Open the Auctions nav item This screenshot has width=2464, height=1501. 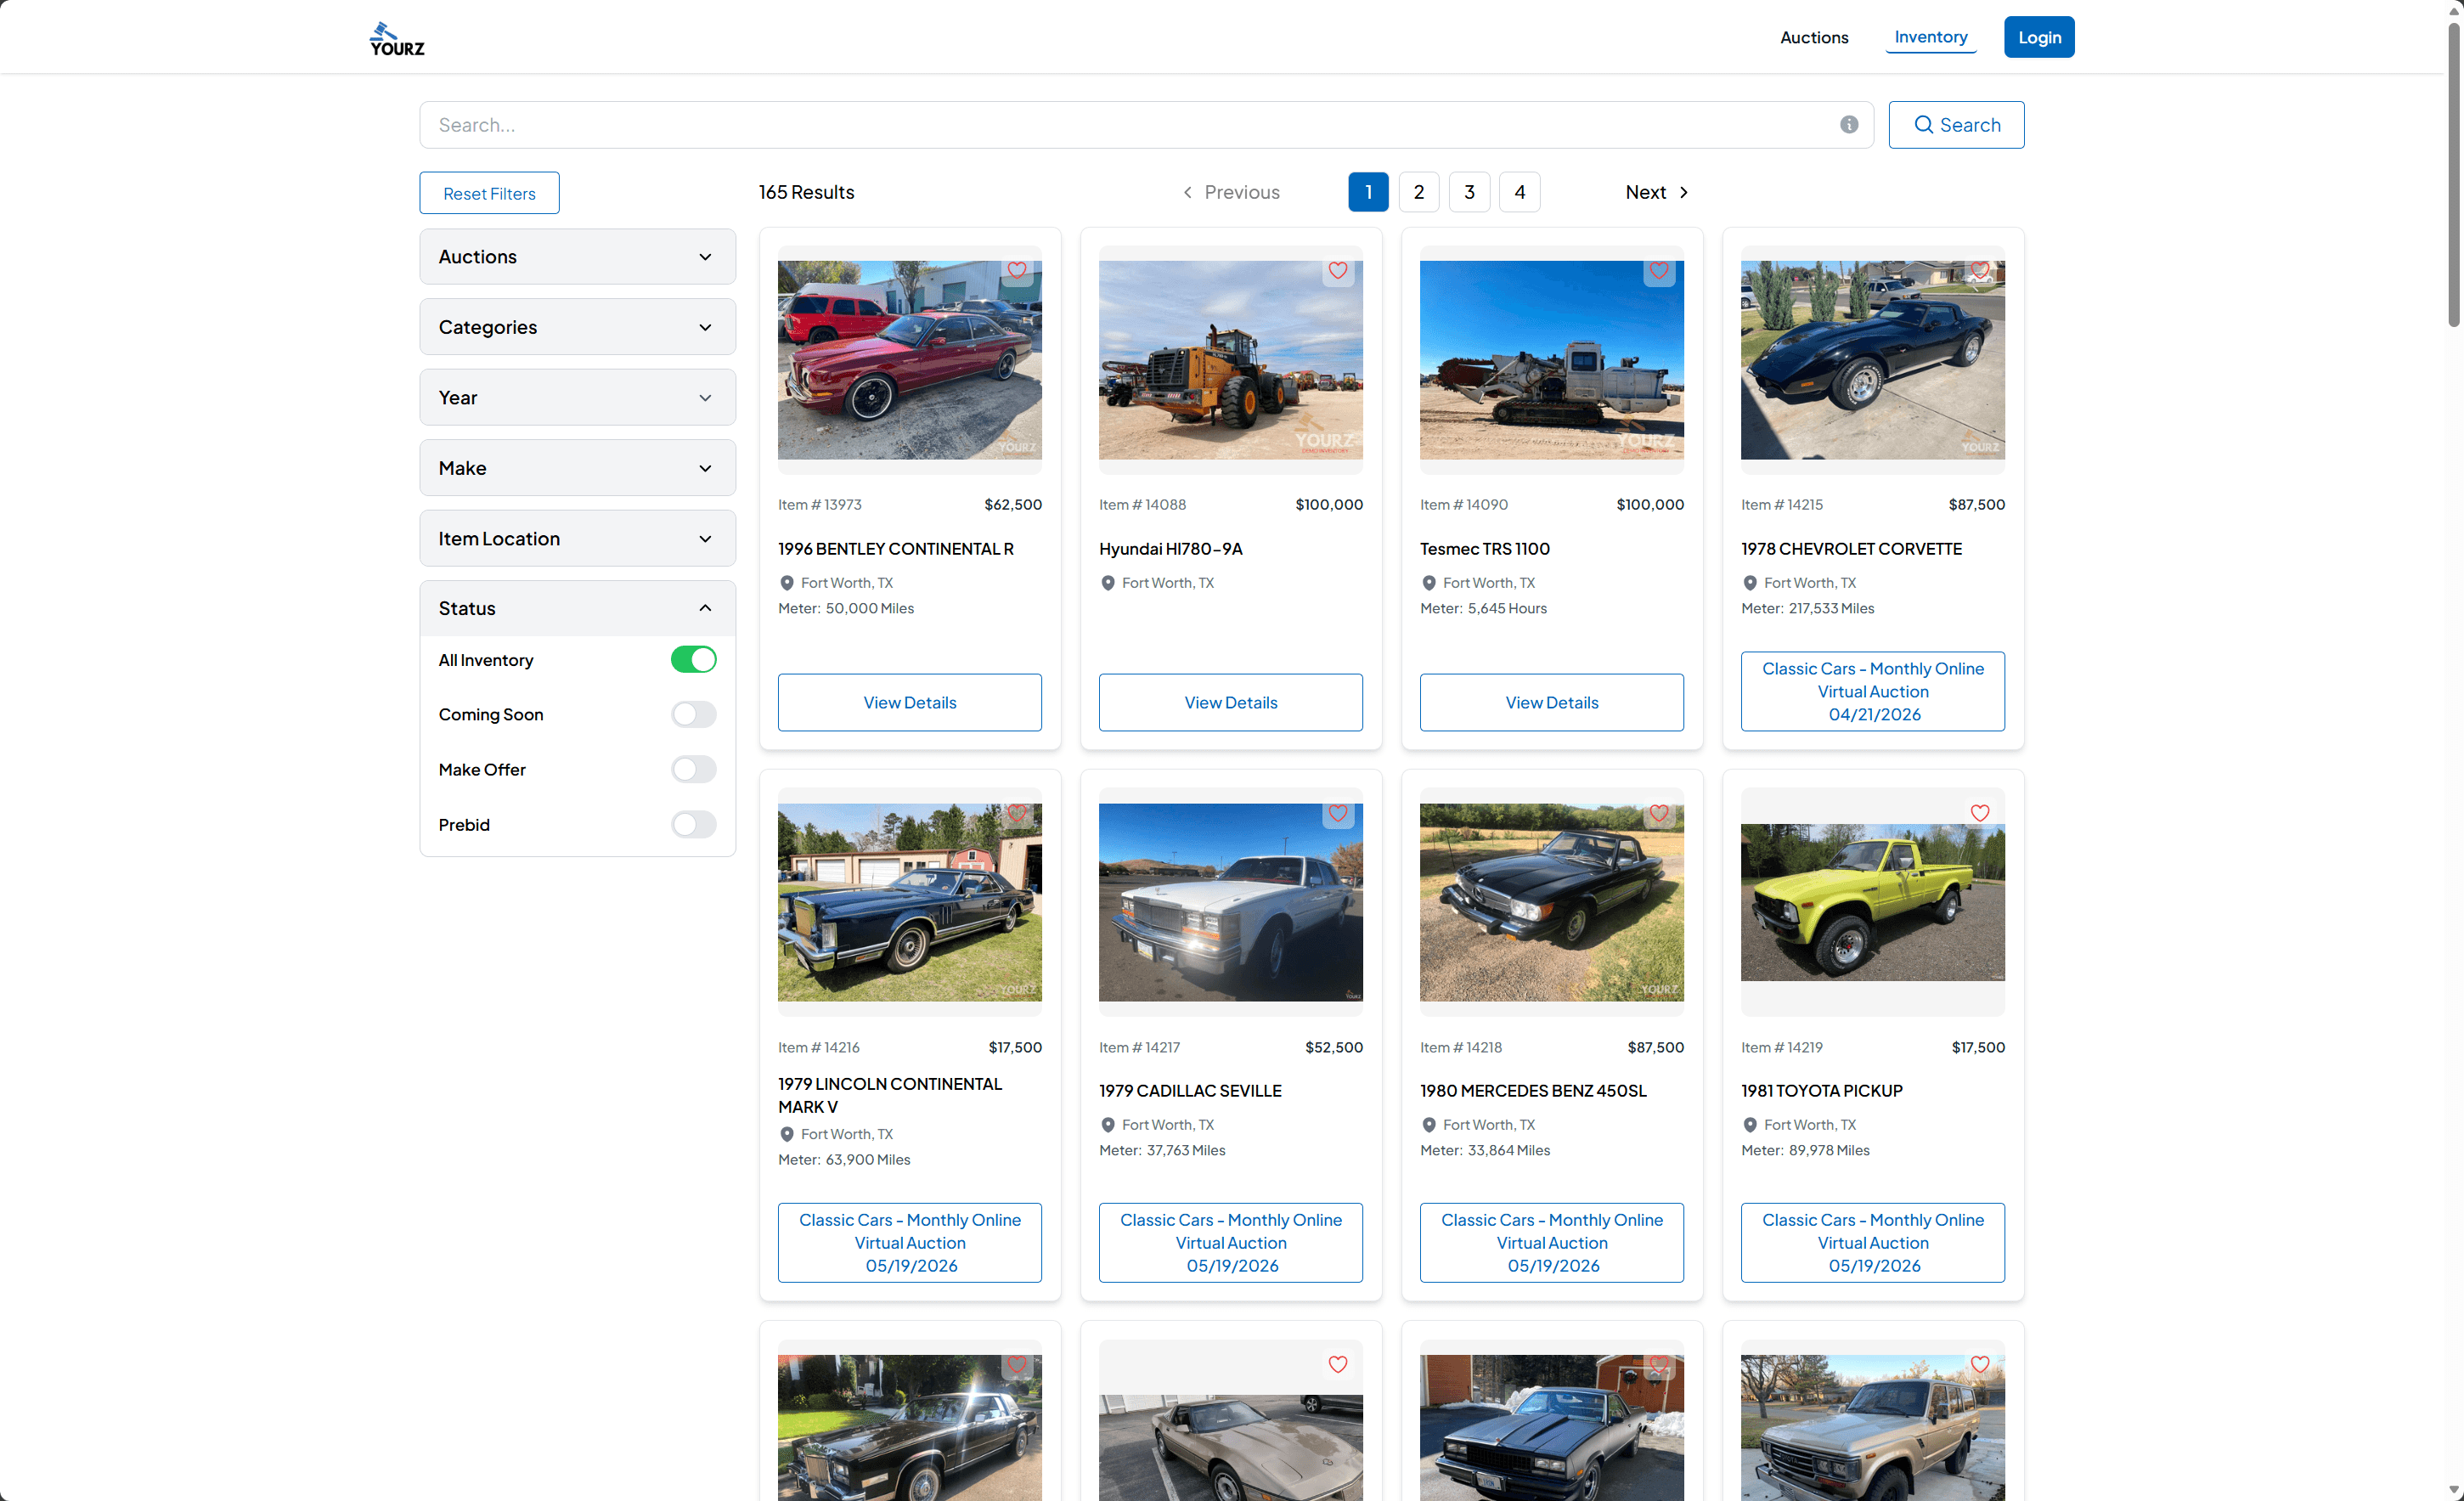pos(1813,37)
